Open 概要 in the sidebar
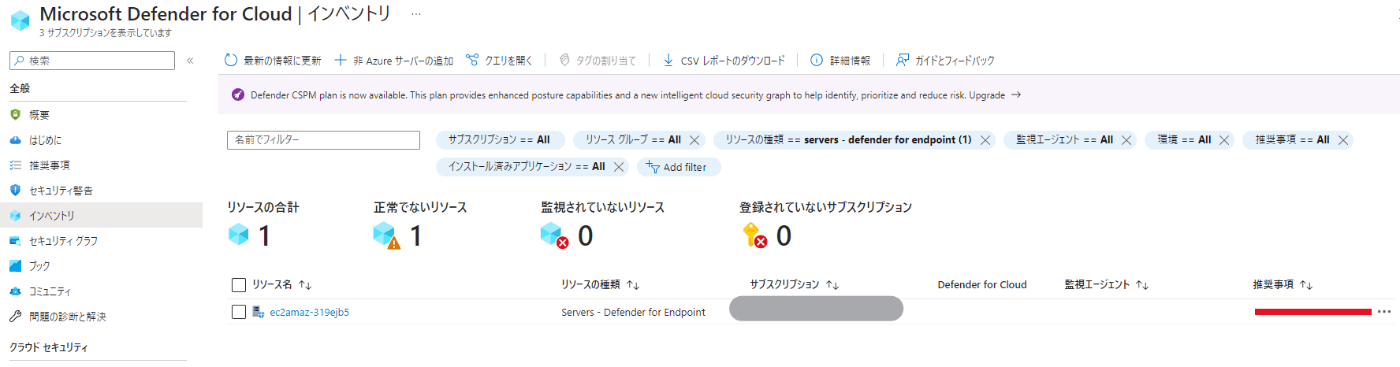The image size is (1400, 367). tap(39, 115)
